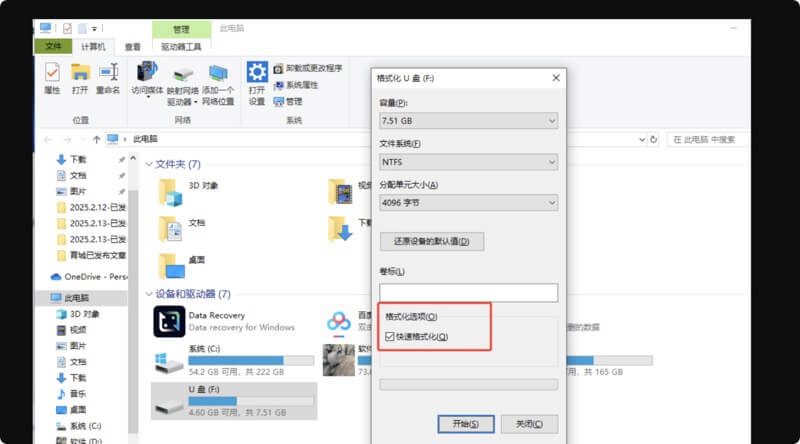The height and width of the screenshot is (444, 800).
Task: Collapse the 文件夹 (7) section
Action: pyautogui.click(x=149, y=164)
